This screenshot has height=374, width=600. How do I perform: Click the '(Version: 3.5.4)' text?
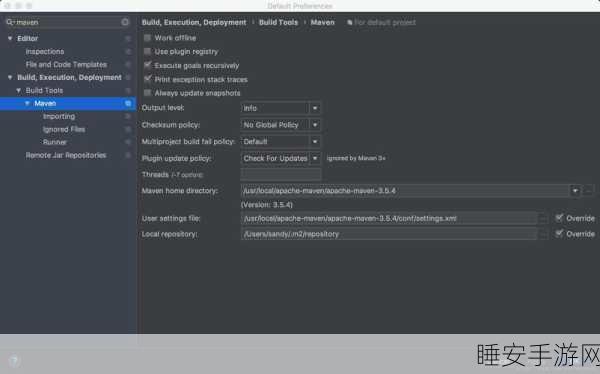click(x=267, y=205)
